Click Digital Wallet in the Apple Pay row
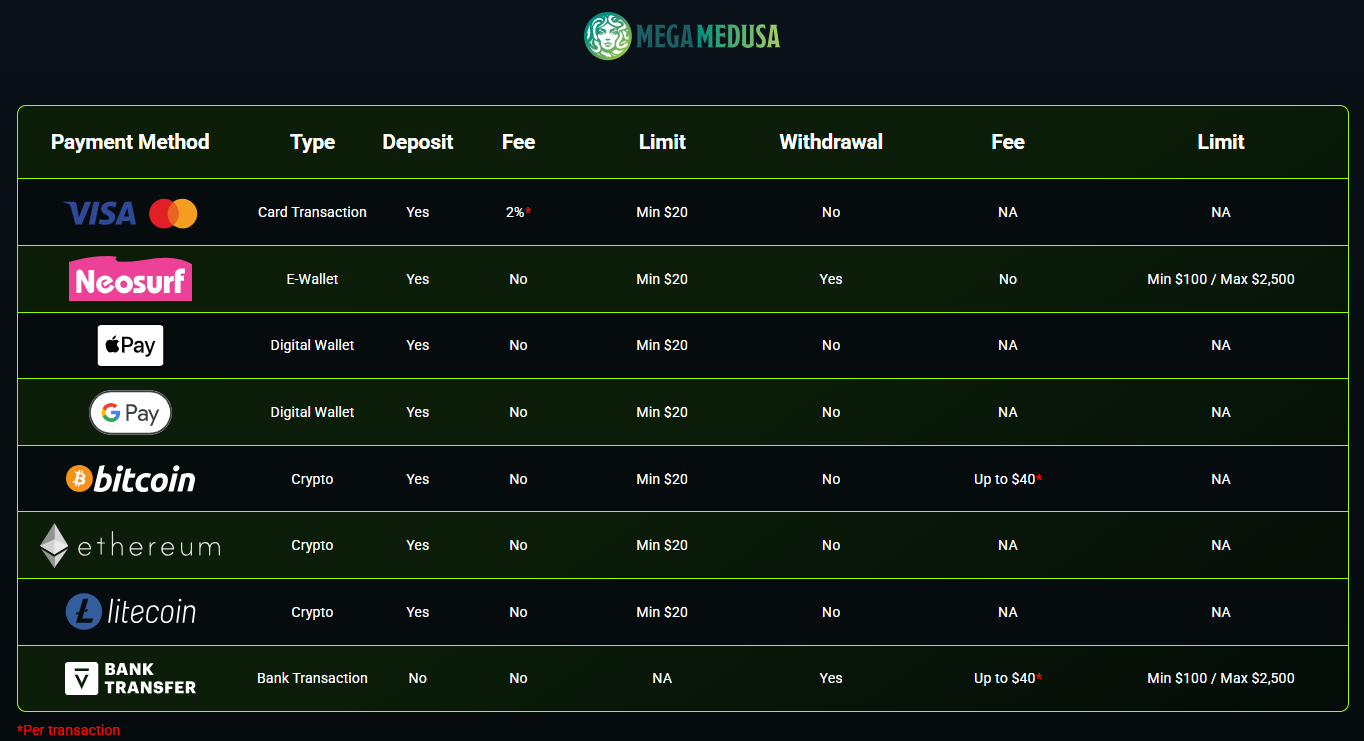The width and height of the screenshot is (1364, 741). point(312,345)
